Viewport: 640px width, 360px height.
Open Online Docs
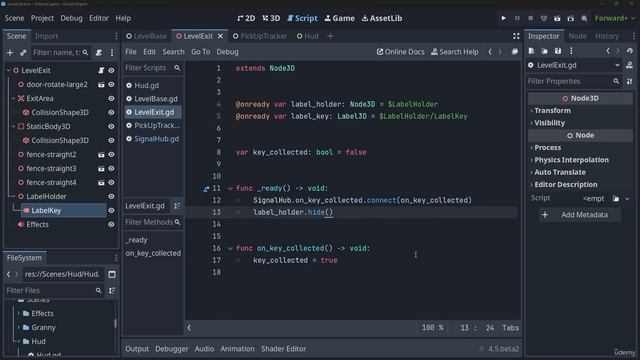[x=400, y=52]
